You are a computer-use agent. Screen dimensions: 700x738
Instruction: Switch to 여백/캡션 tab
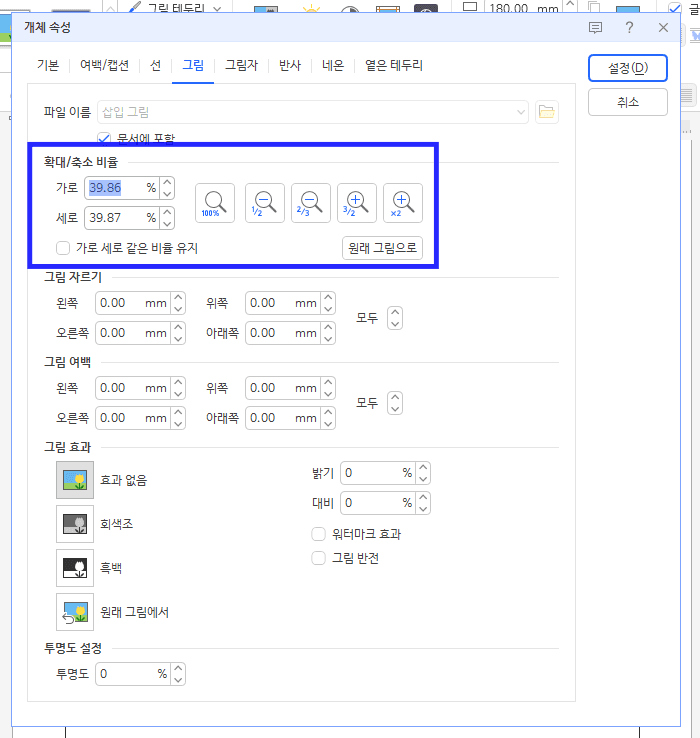point(105,65)
